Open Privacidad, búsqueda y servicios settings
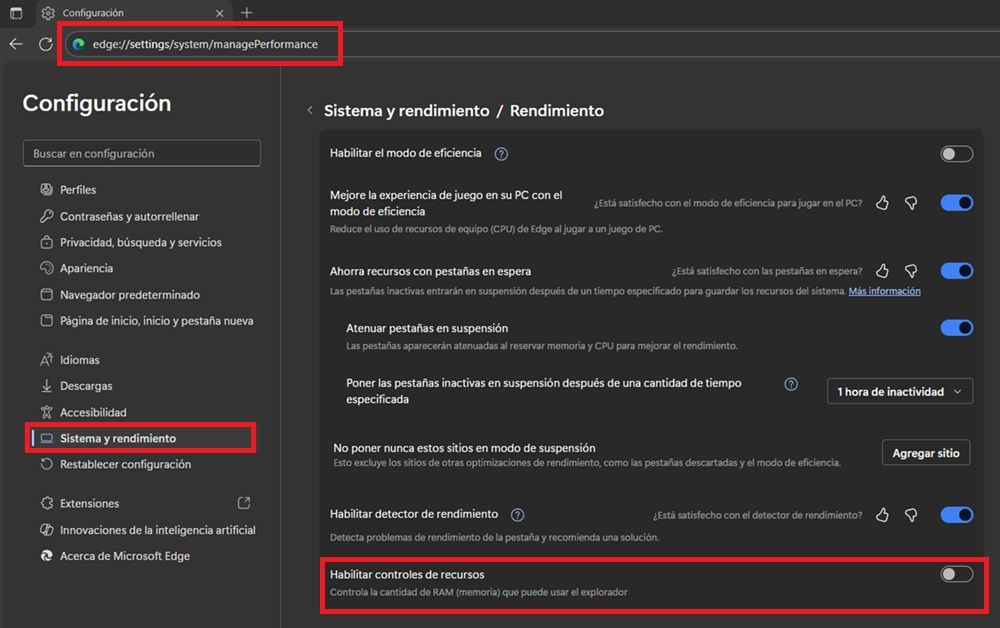The width and height of the screenshot is (1000, 628). pyautogui.click(x=140, y=242)
